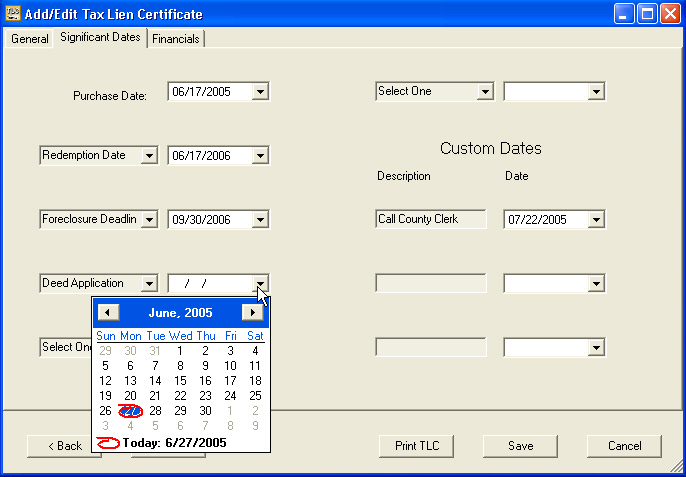
Task: Save the tax lien certificate
Action: (x=521, y=446)
